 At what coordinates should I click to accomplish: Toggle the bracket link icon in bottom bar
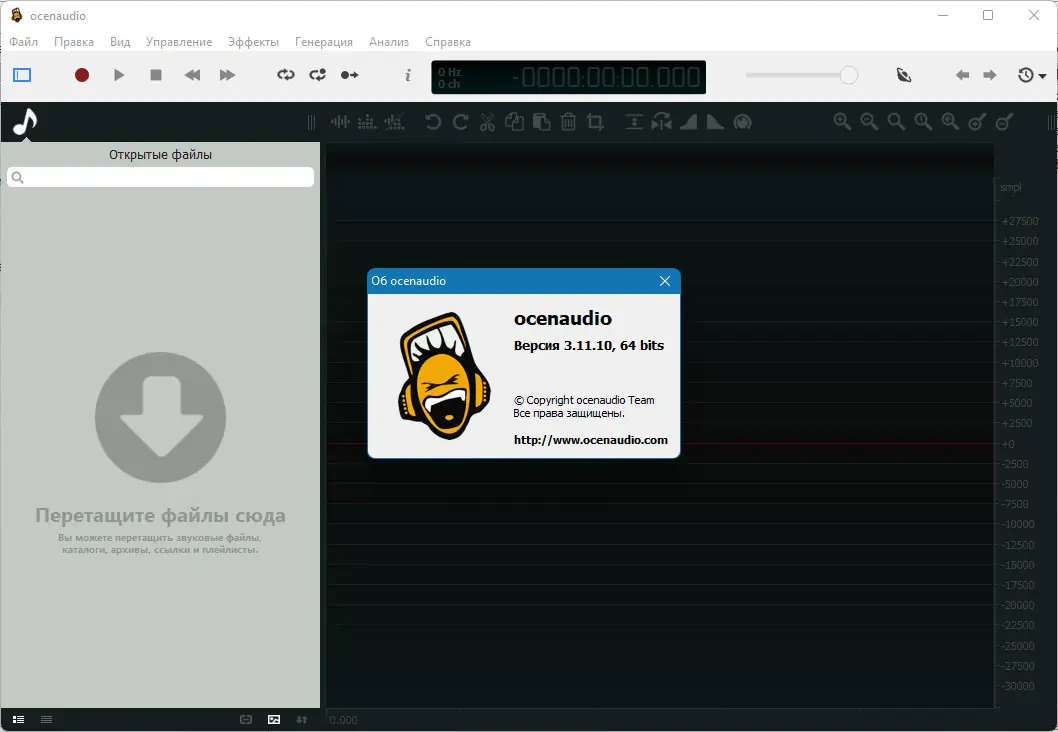[246, 720]
